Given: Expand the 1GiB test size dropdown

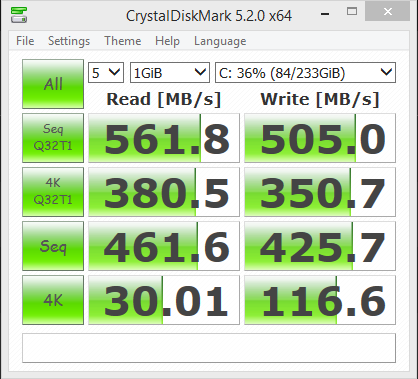Looking at the screenshot, I should tap(170, 72).
